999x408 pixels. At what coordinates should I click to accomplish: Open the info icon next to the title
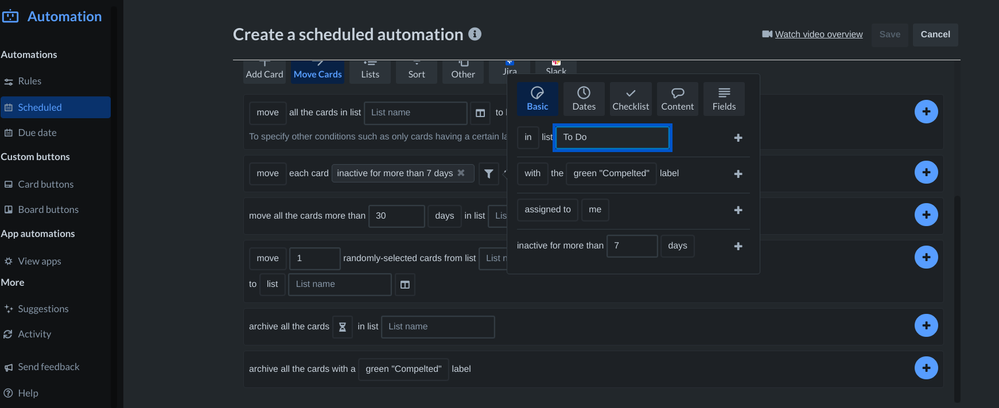point(475,34)
